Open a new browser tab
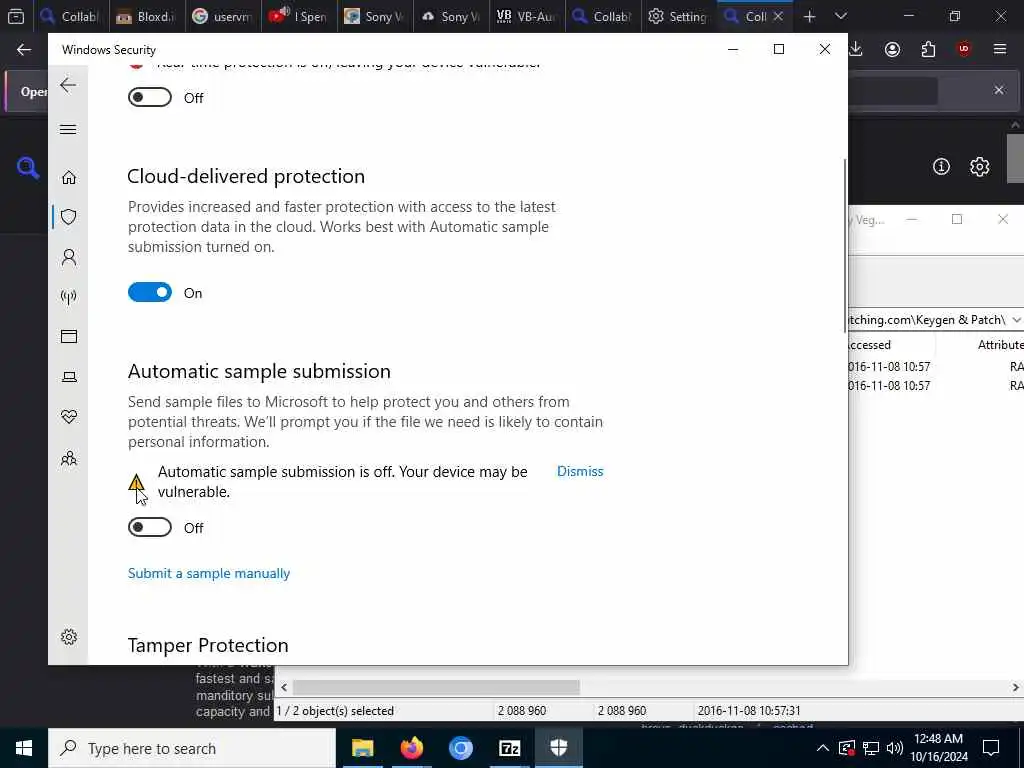Viewport: 1024px width, 768px height. [809, 16]
